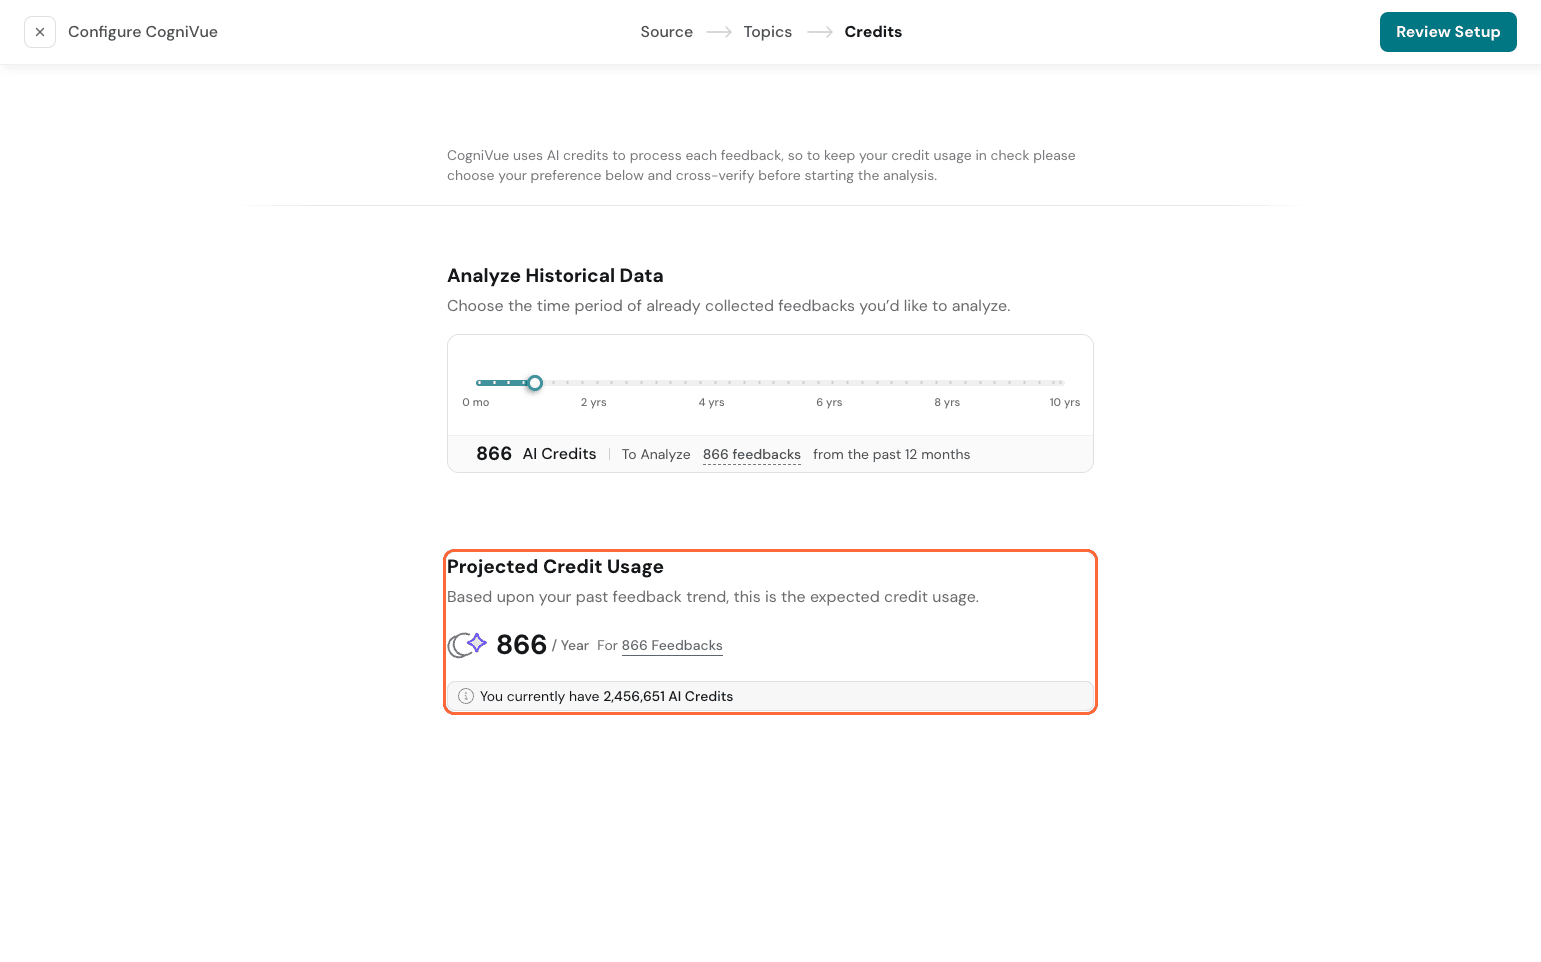
Task: Click the '2 yrs' slider label
Action: tap(593, 402)
